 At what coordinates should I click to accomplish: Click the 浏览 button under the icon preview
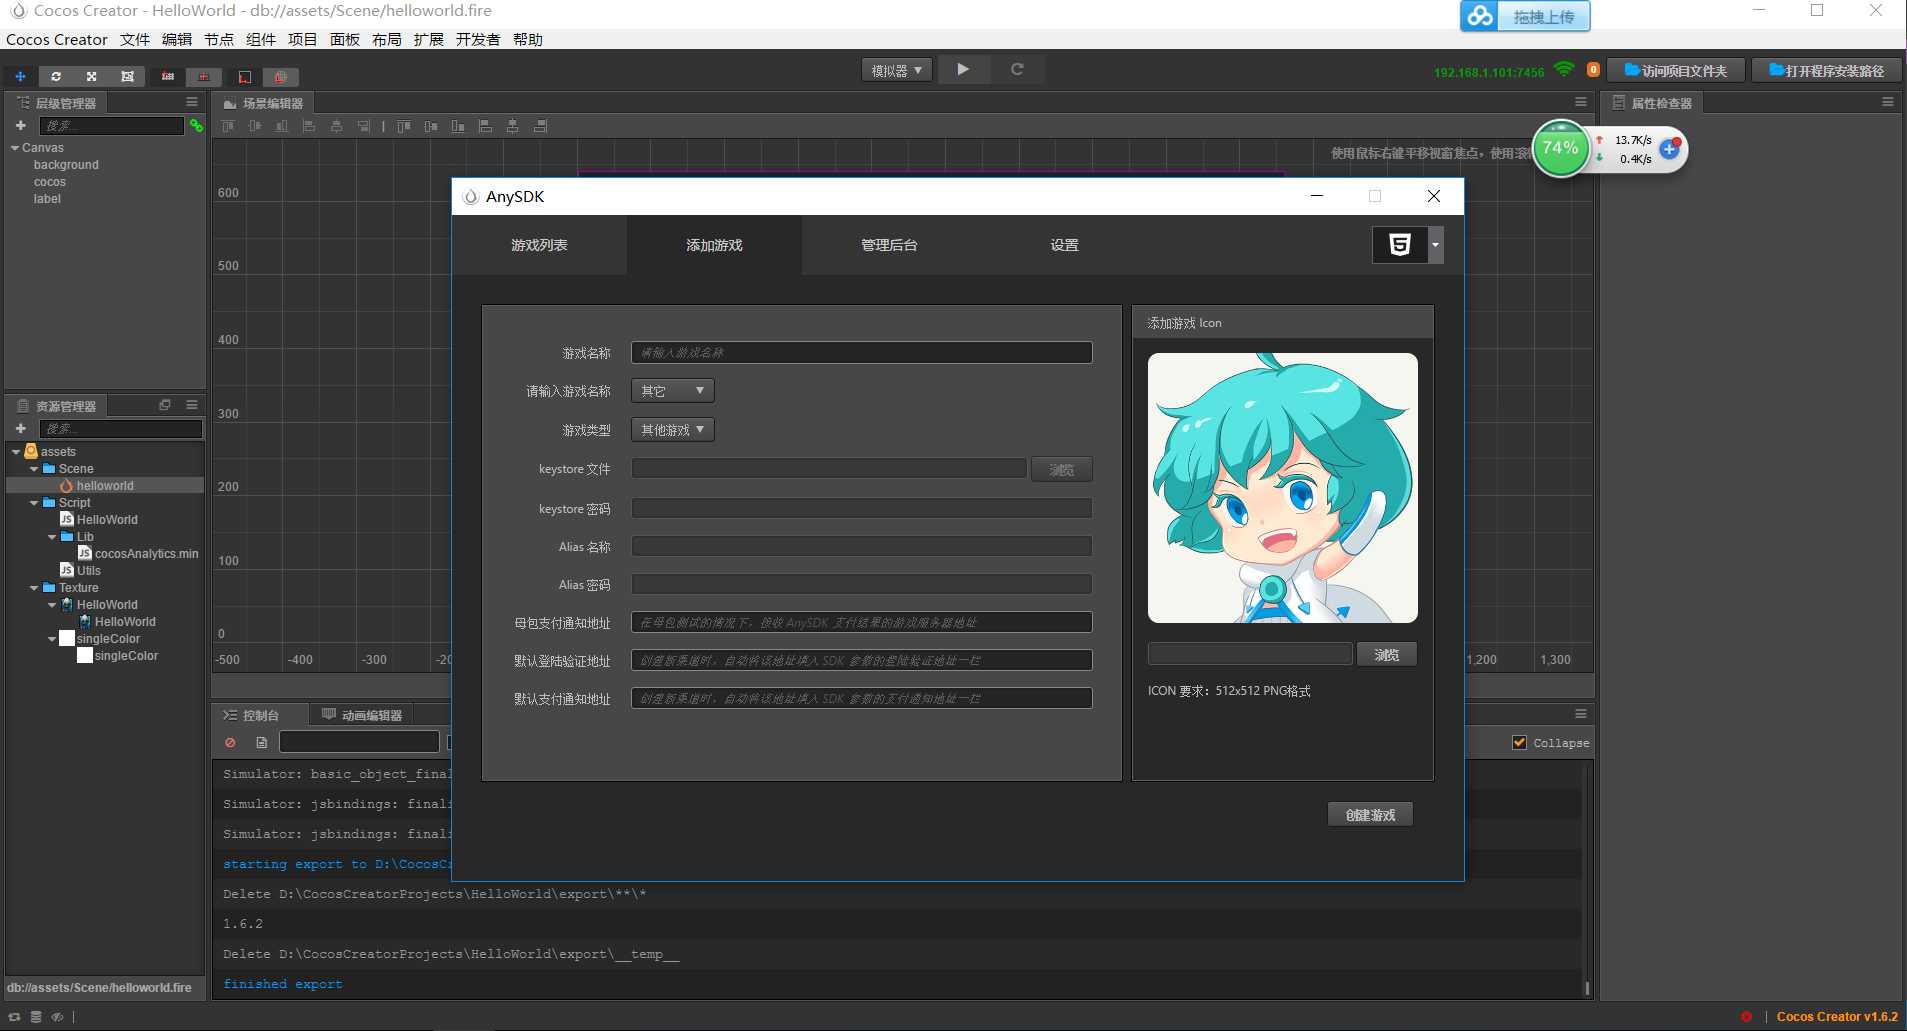pyautogui.click(x=1386, y=655)
